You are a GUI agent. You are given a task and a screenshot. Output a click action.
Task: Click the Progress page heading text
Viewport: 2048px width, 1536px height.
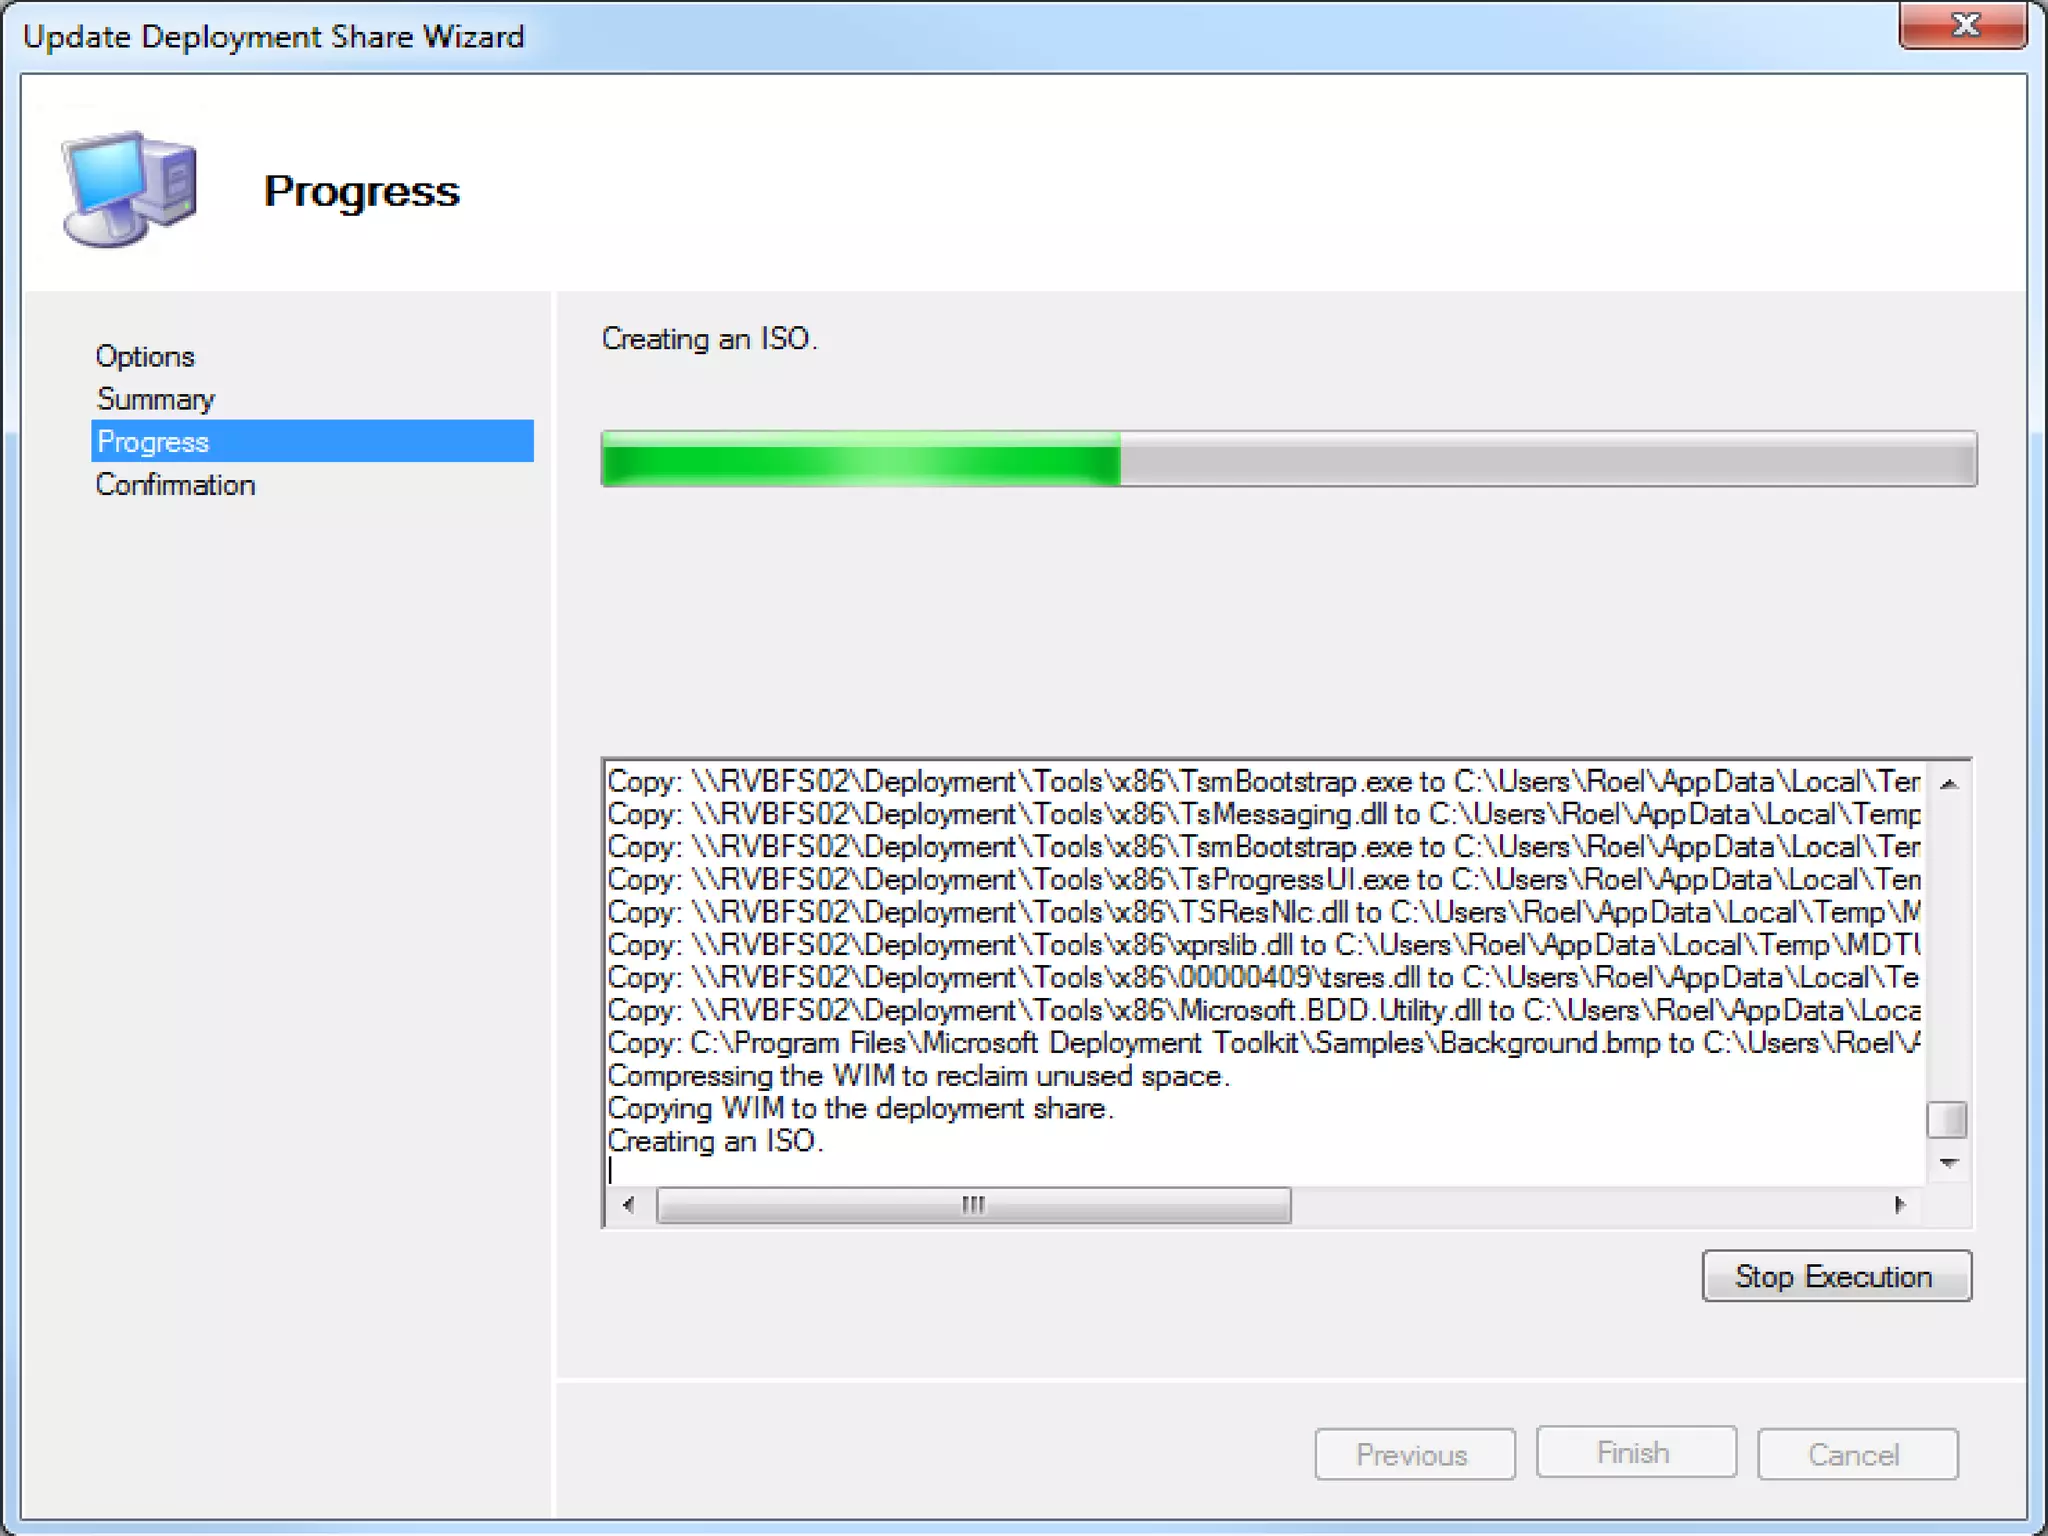pos(361,192)
